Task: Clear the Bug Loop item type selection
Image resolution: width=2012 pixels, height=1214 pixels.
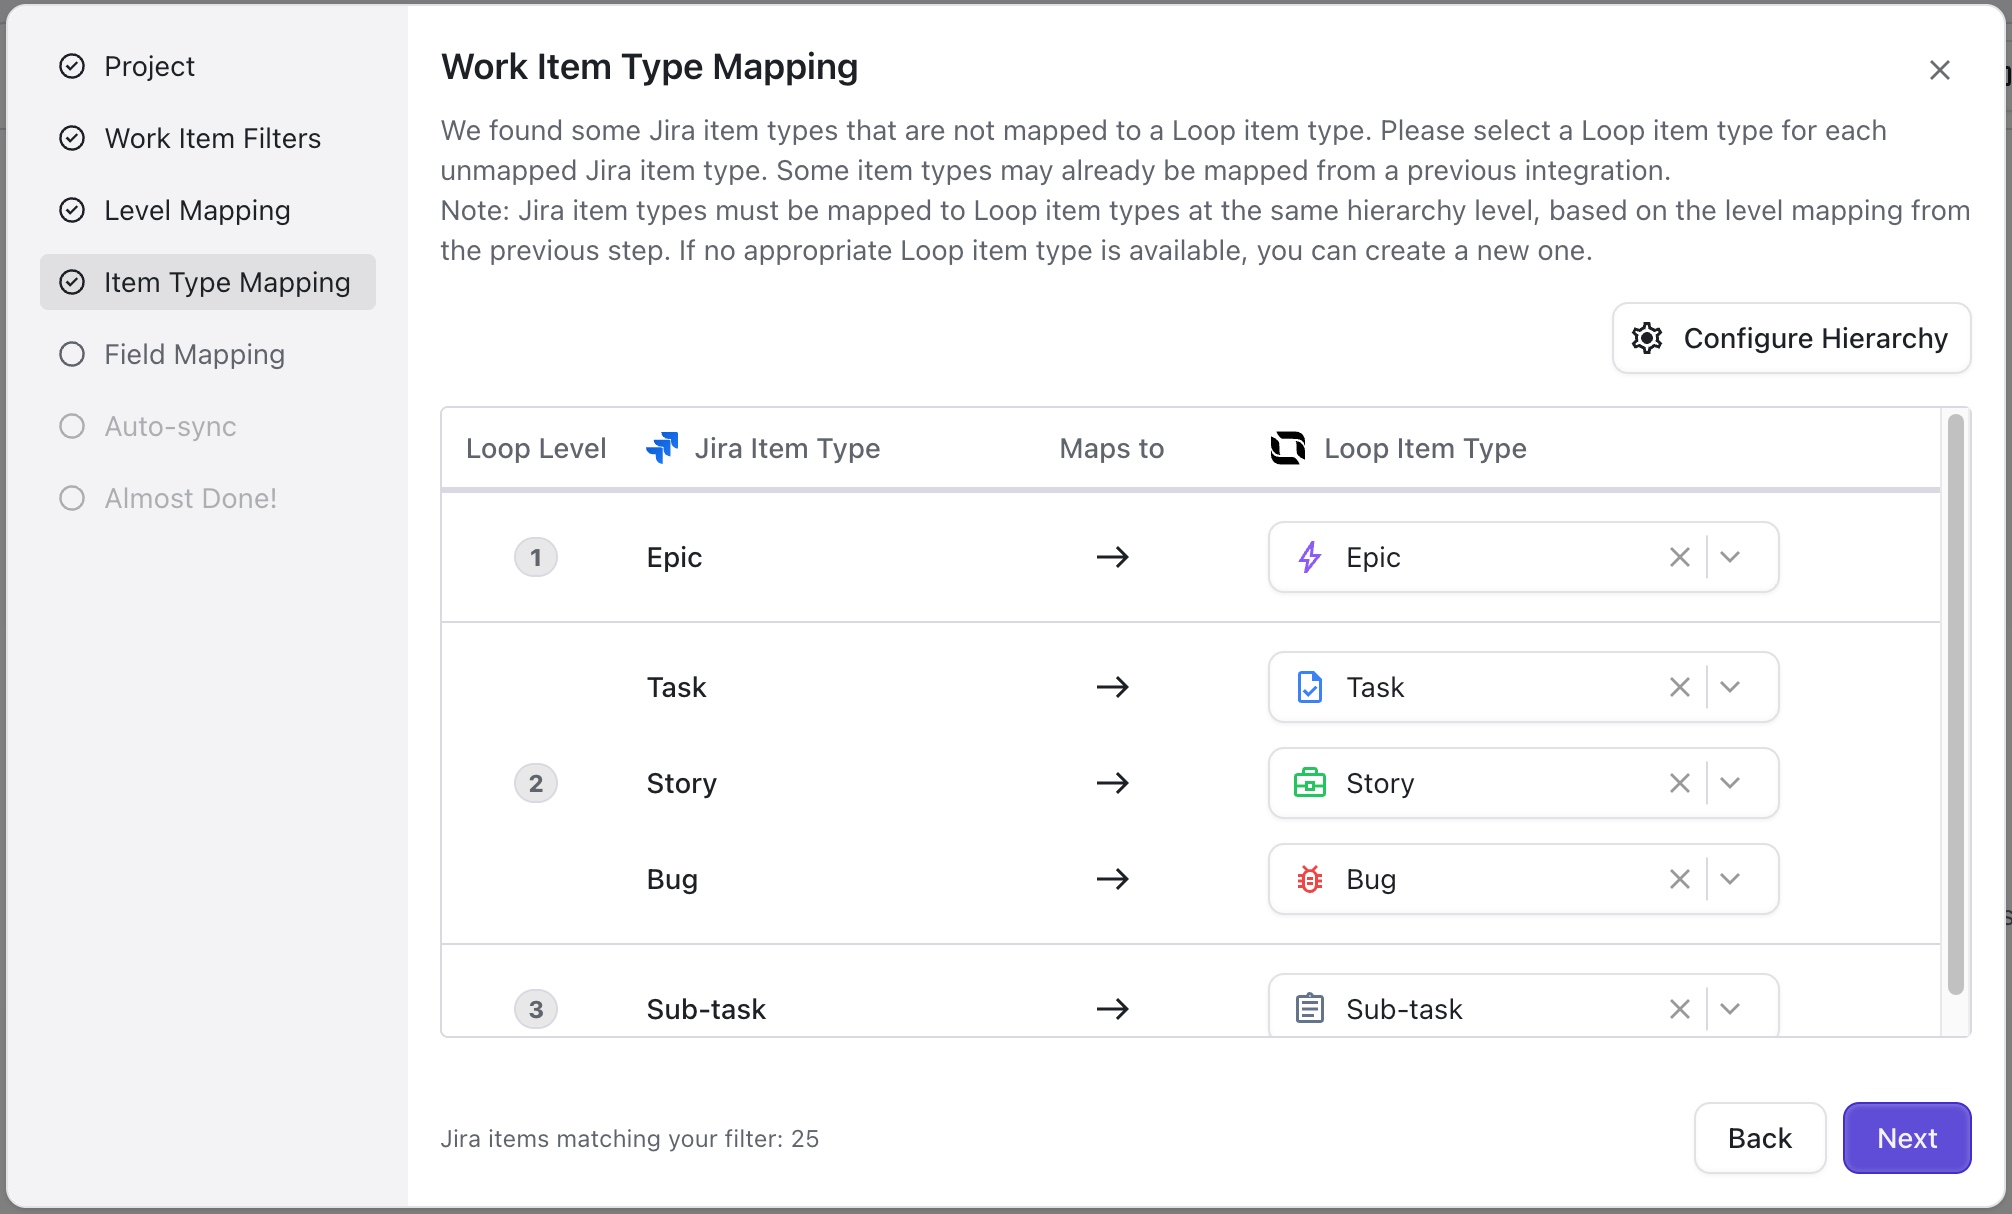Action: click(1680, 879)
